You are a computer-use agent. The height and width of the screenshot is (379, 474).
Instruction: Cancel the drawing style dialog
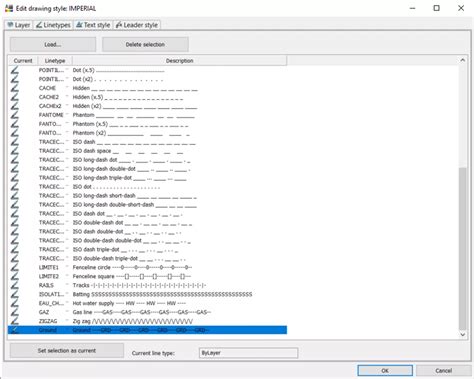443,371
